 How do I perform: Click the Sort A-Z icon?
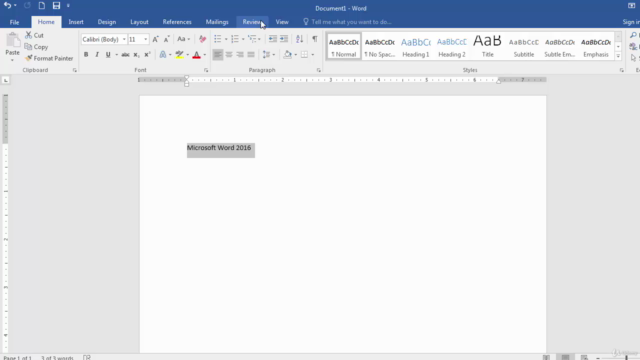tap(299, 39)
